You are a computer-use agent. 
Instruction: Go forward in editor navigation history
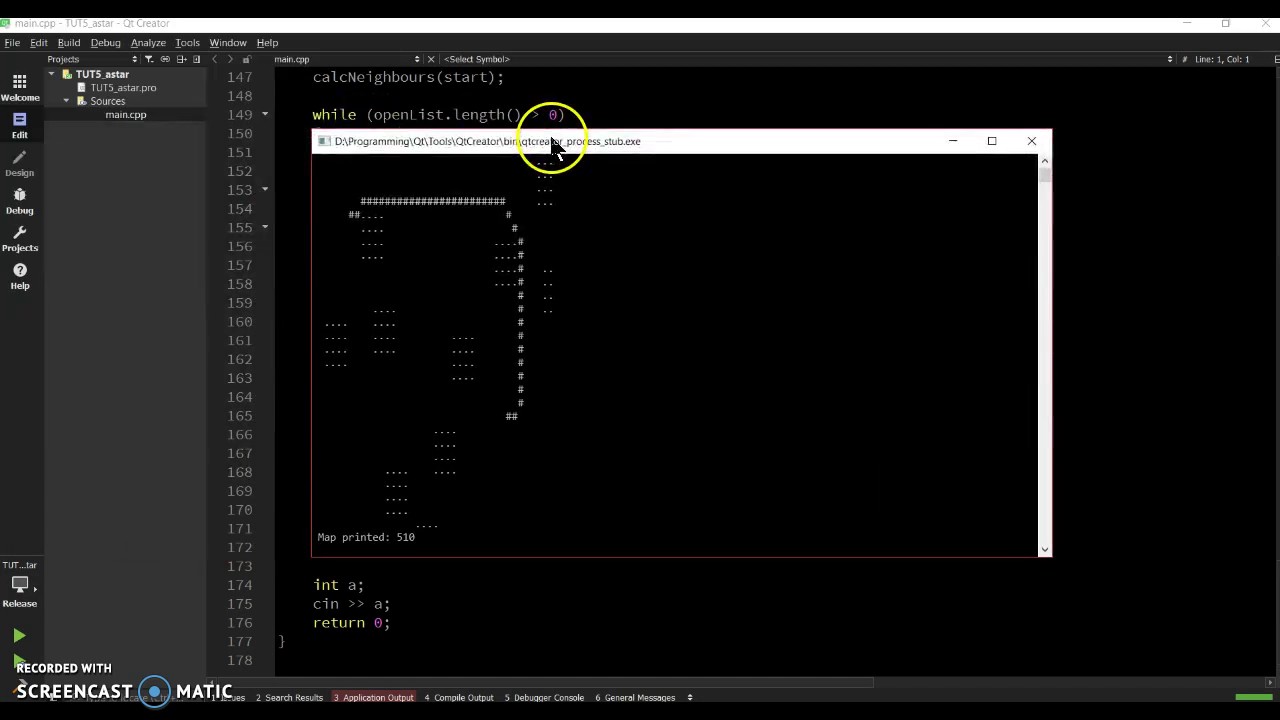(230, 59)
